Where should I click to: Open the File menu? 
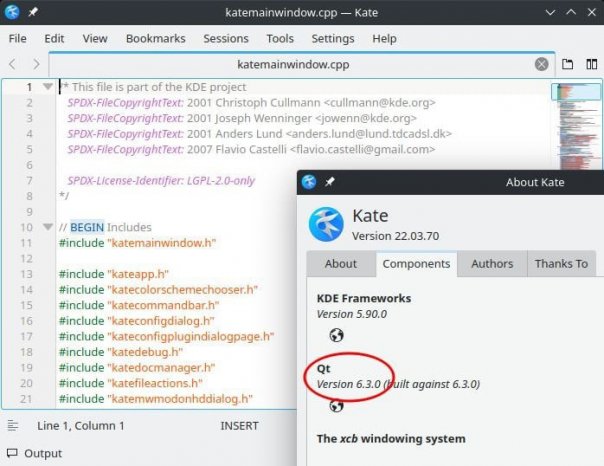pos(17,39)
